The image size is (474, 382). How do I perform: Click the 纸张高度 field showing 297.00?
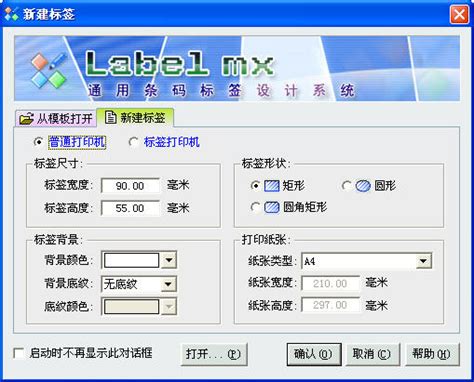click(x=330, y=305)
